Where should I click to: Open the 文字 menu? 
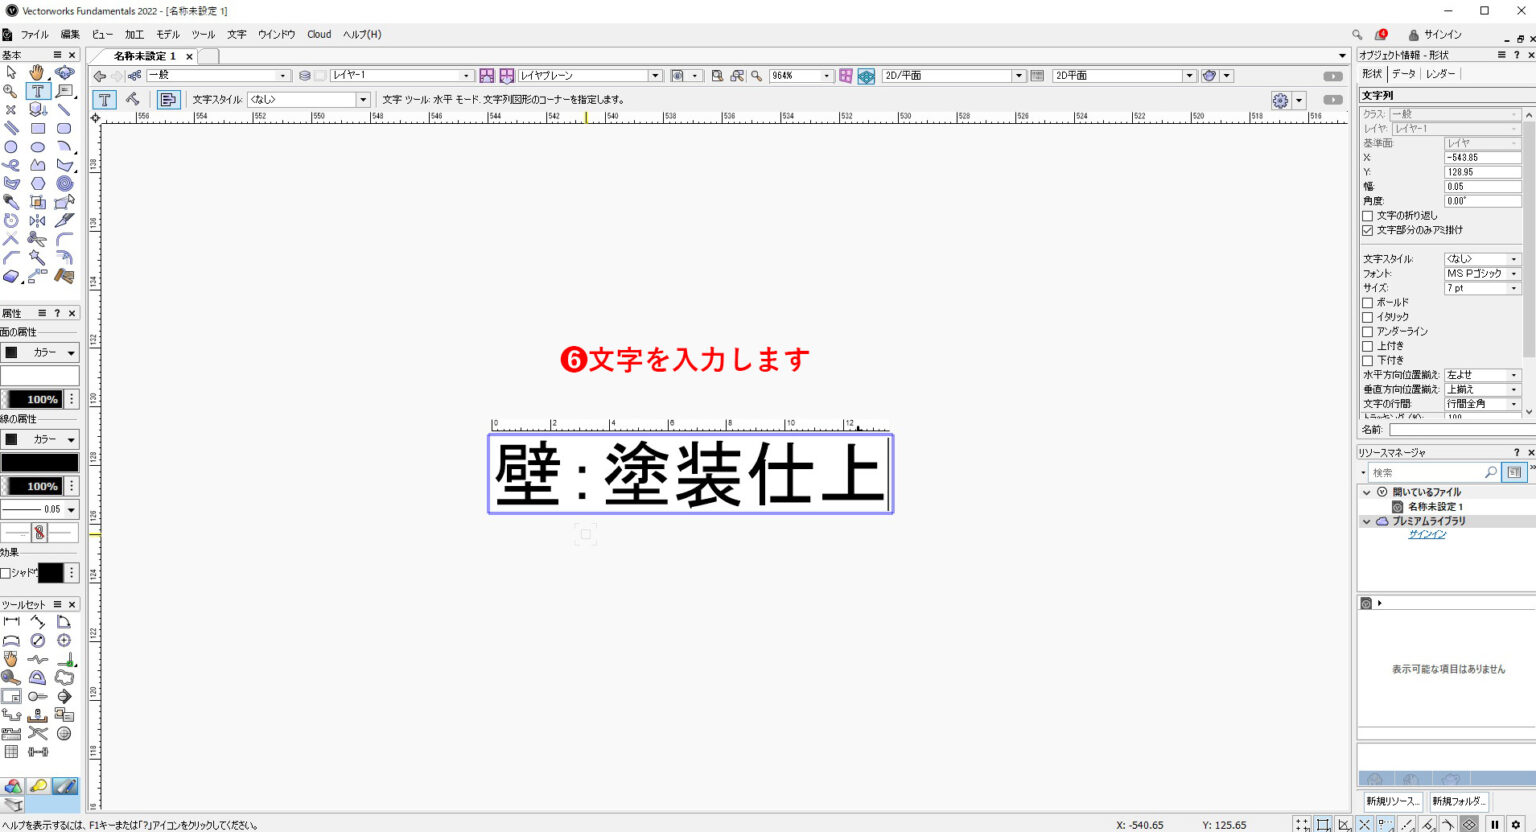pos(236,34)
